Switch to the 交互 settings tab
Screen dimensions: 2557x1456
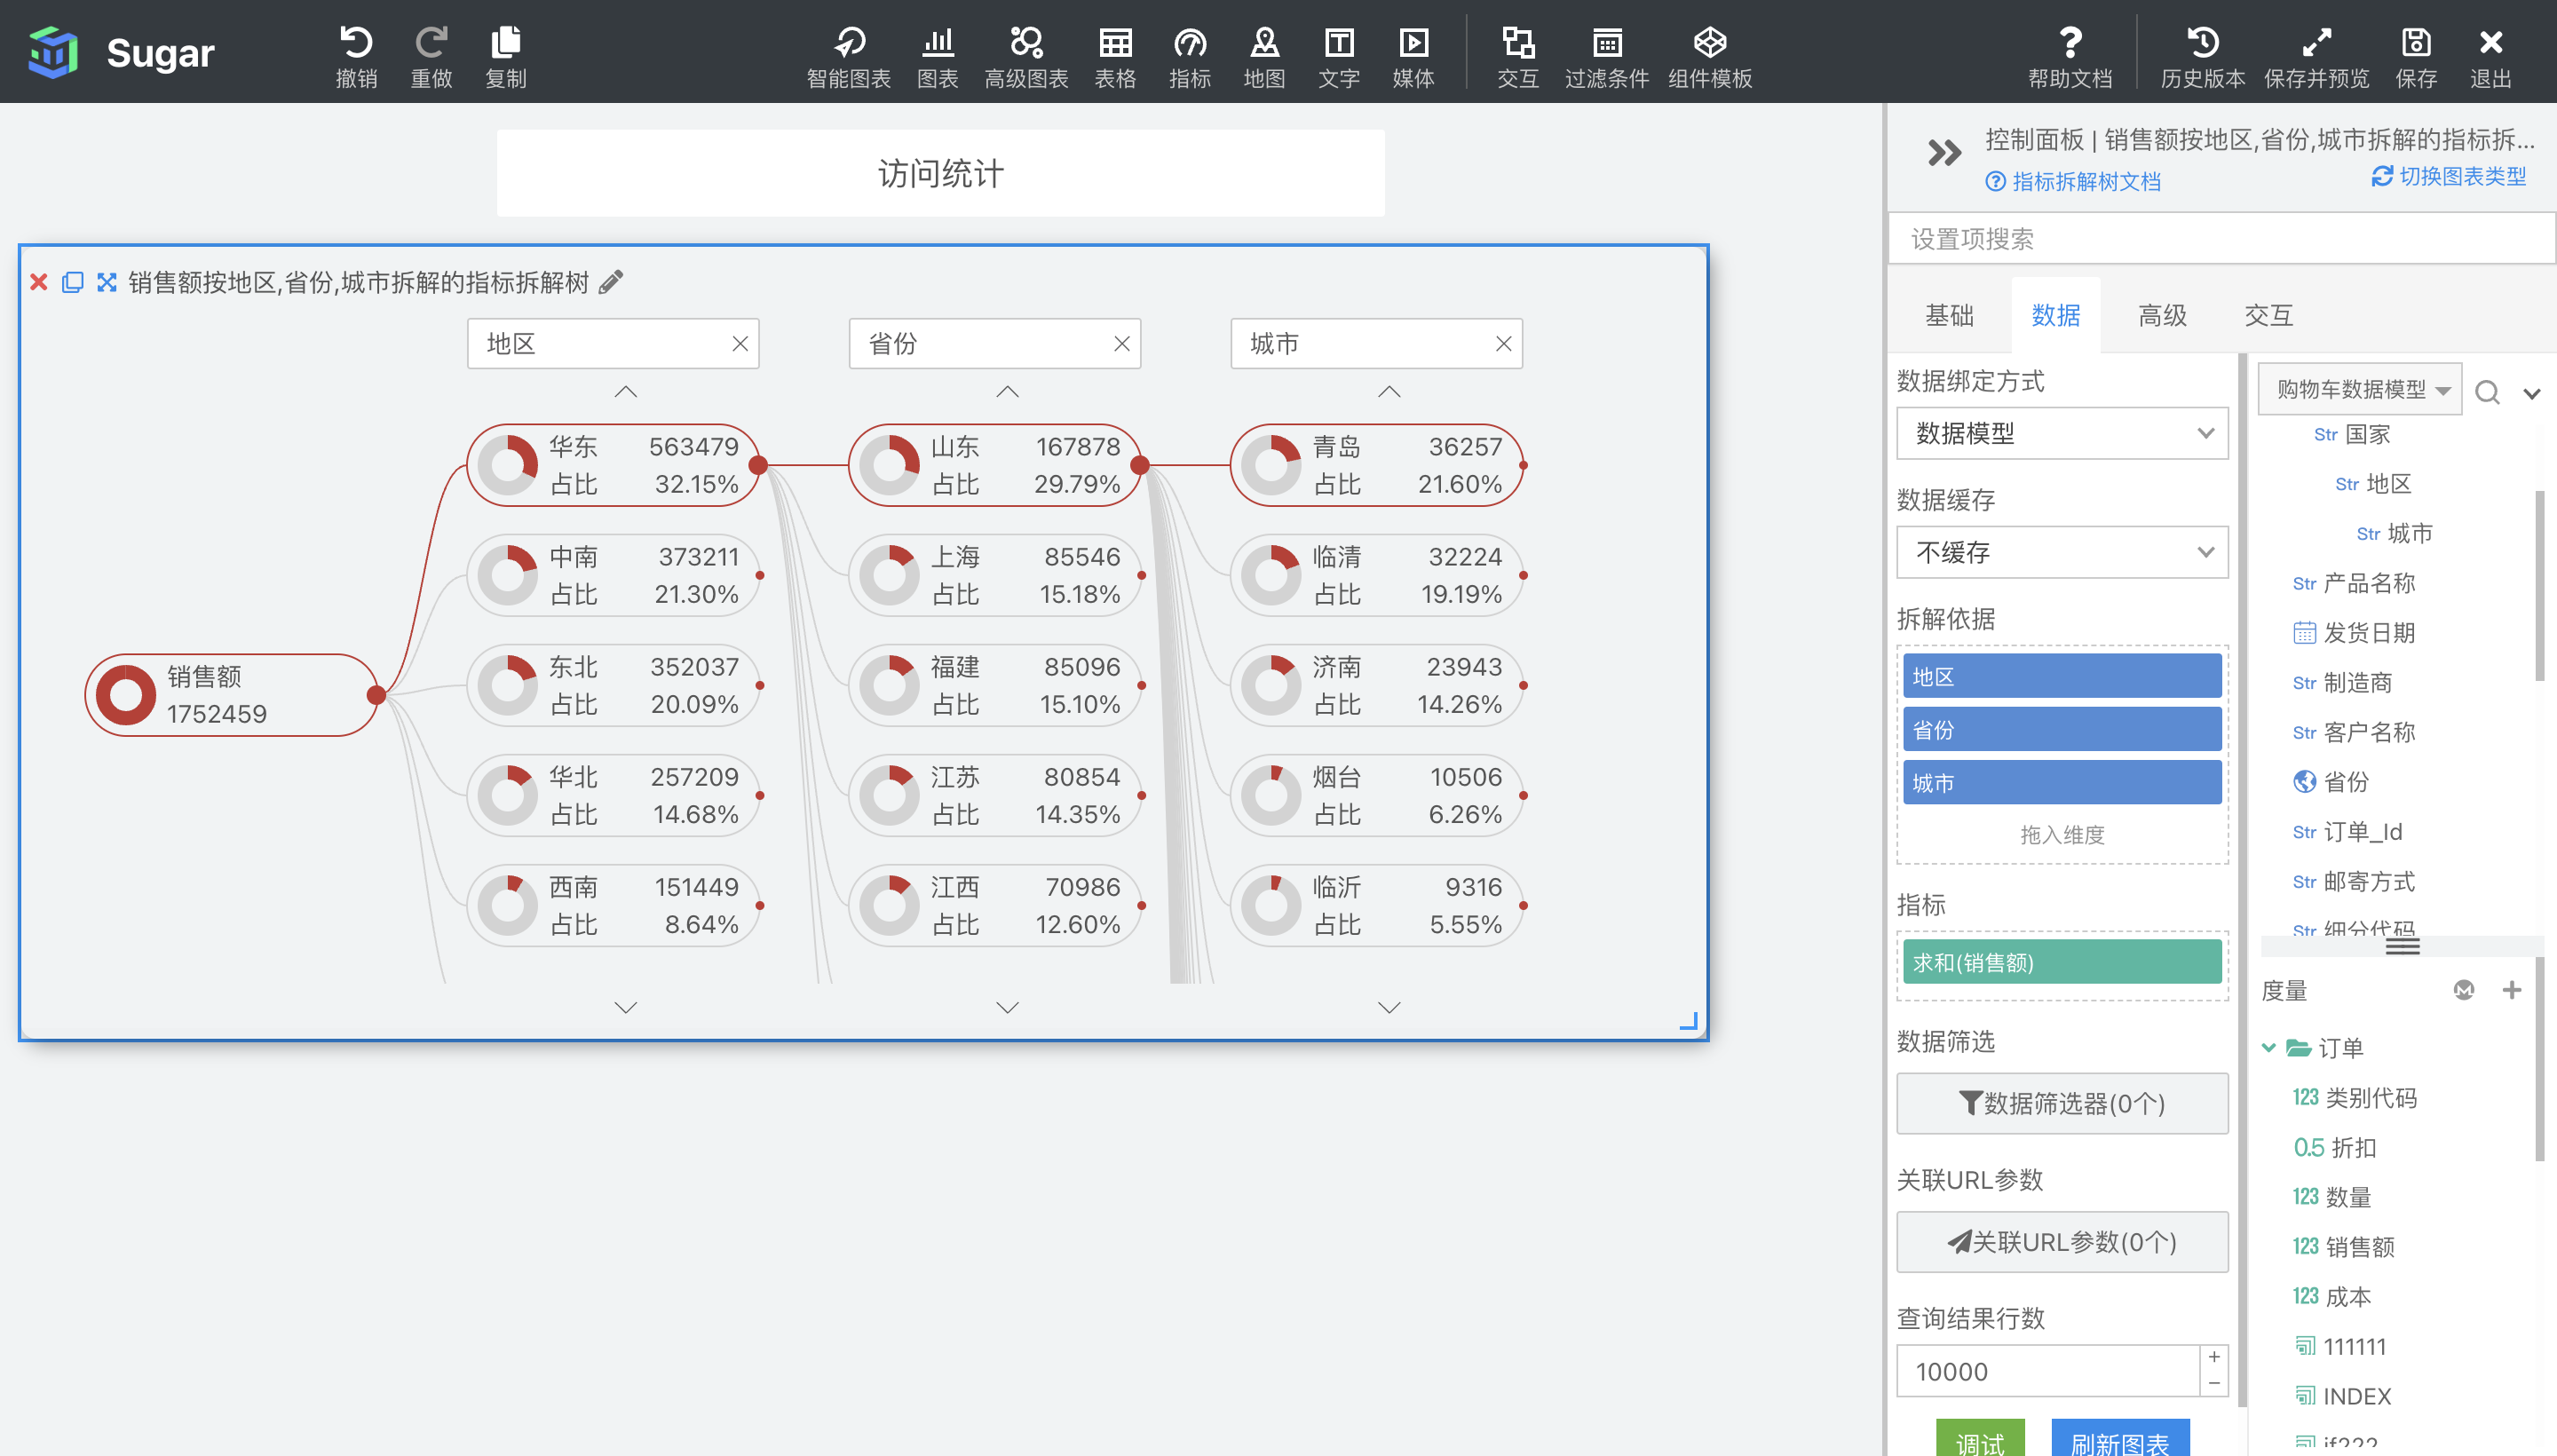(x=2268, y=316)
